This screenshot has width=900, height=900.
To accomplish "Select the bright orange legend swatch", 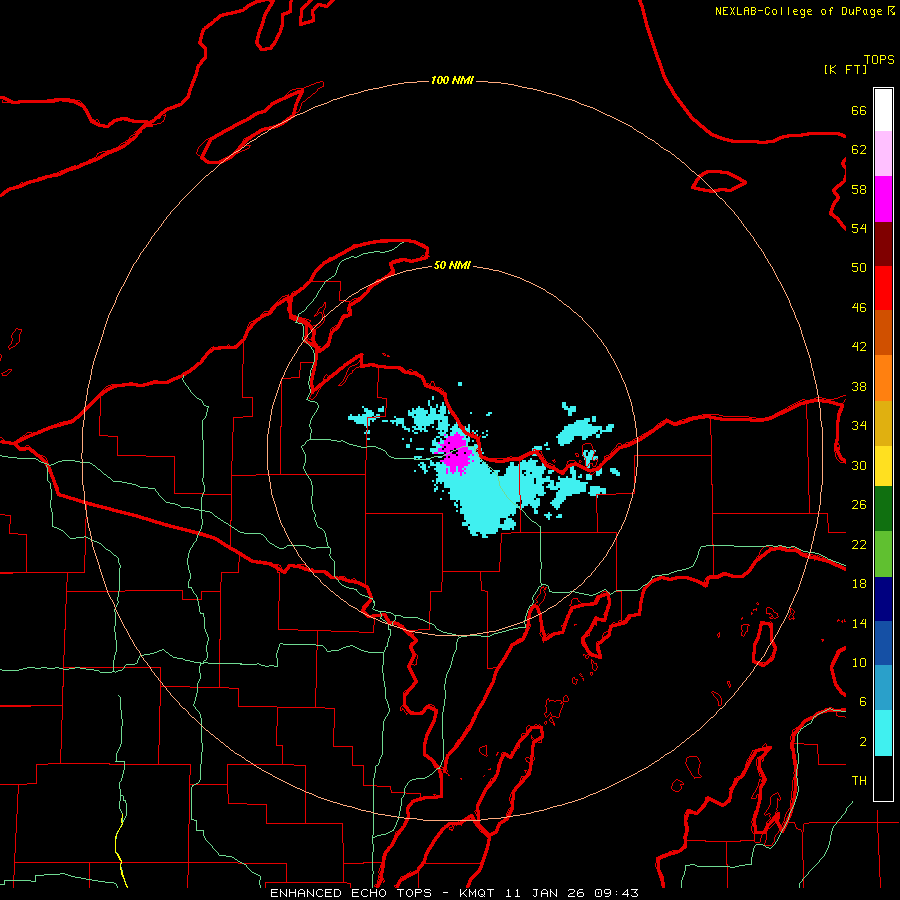I will point(883,378).
